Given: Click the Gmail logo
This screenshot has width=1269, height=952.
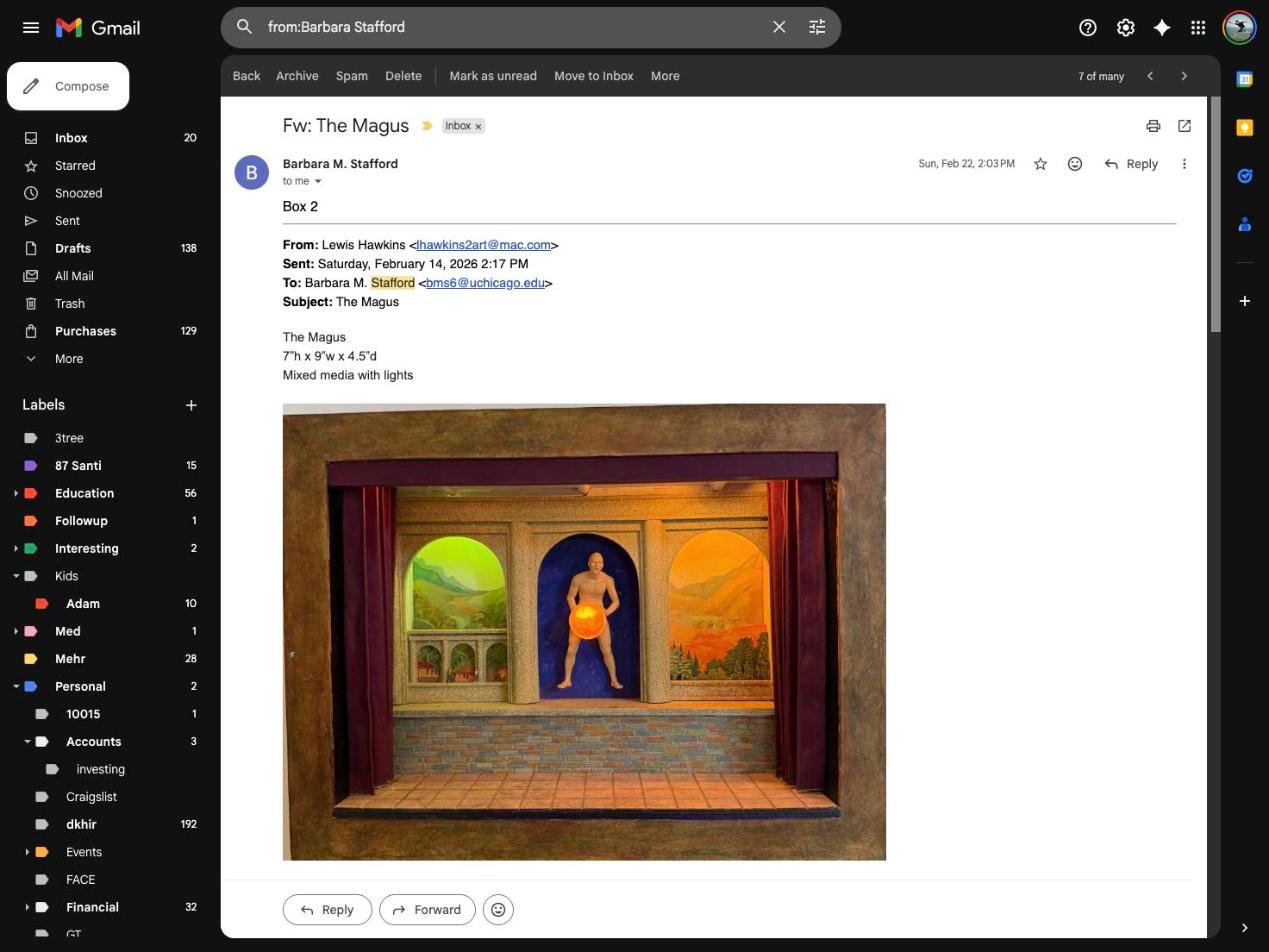Looking at the screenshot, I should 98,27.
